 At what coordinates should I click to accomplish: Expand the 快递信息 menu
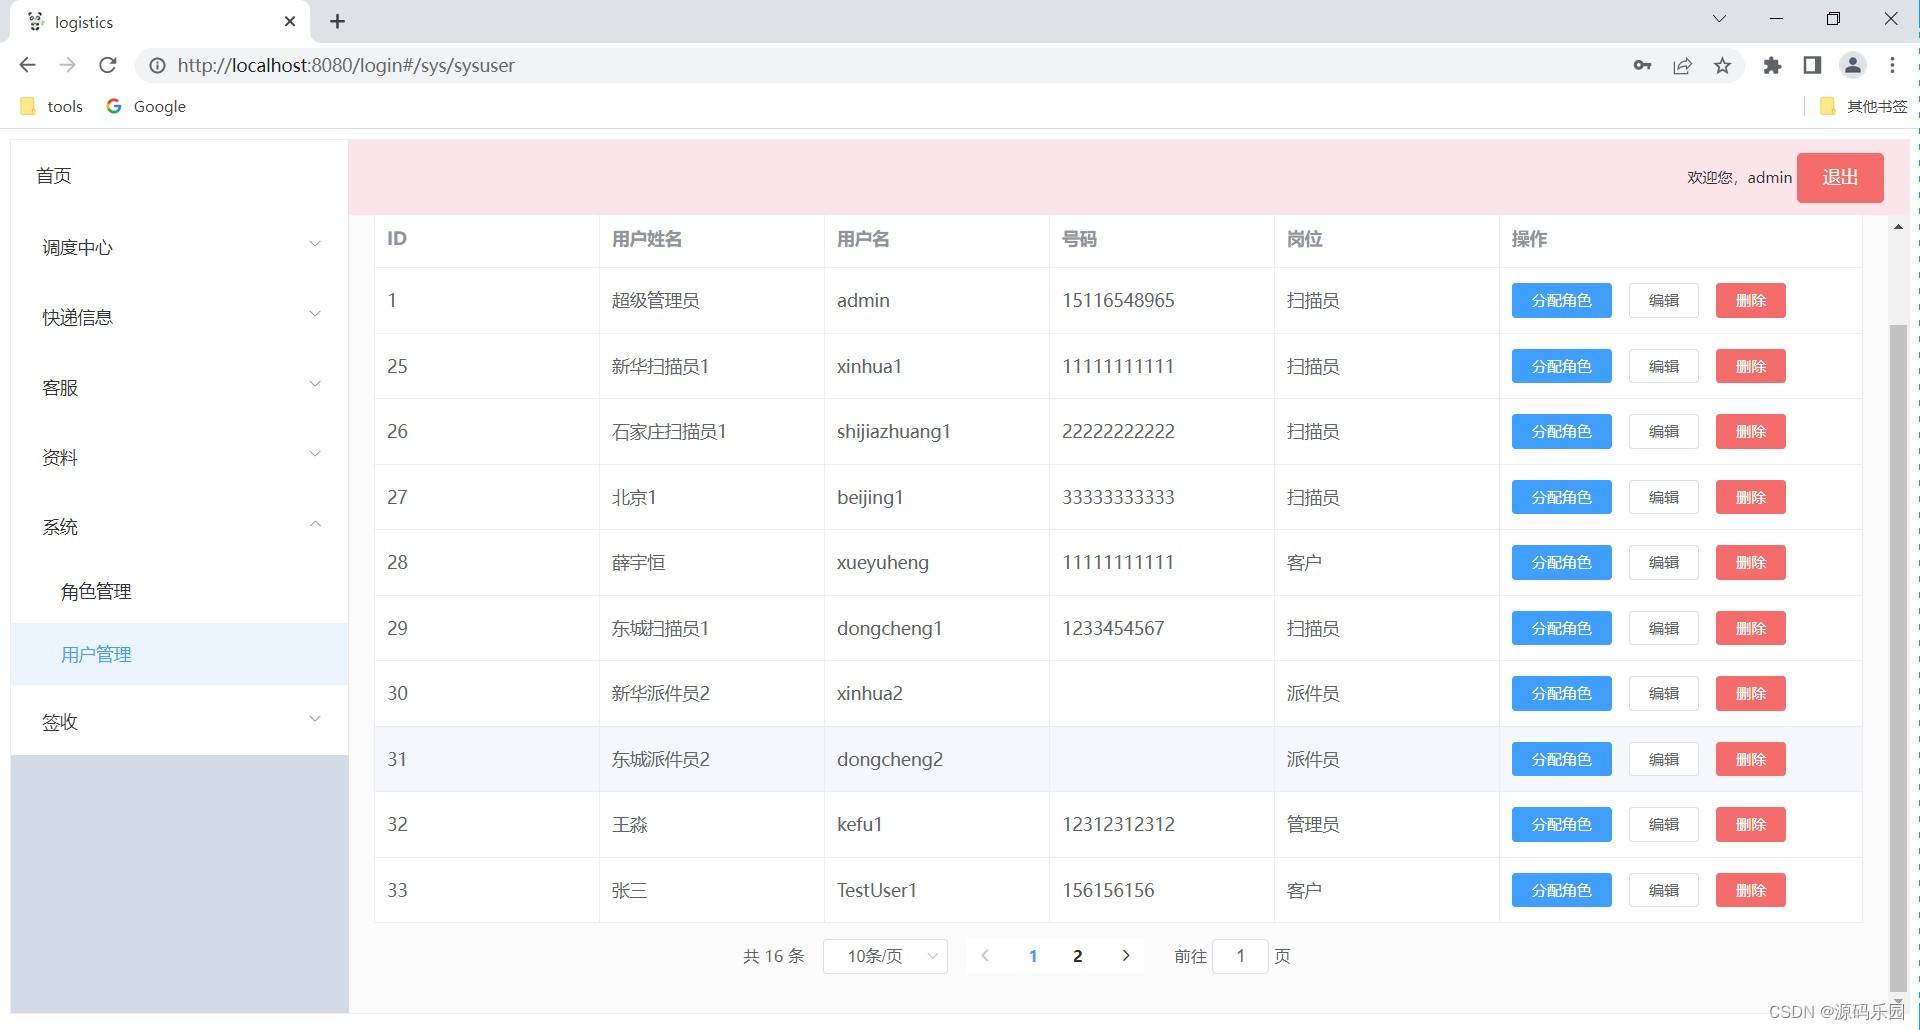180,317
